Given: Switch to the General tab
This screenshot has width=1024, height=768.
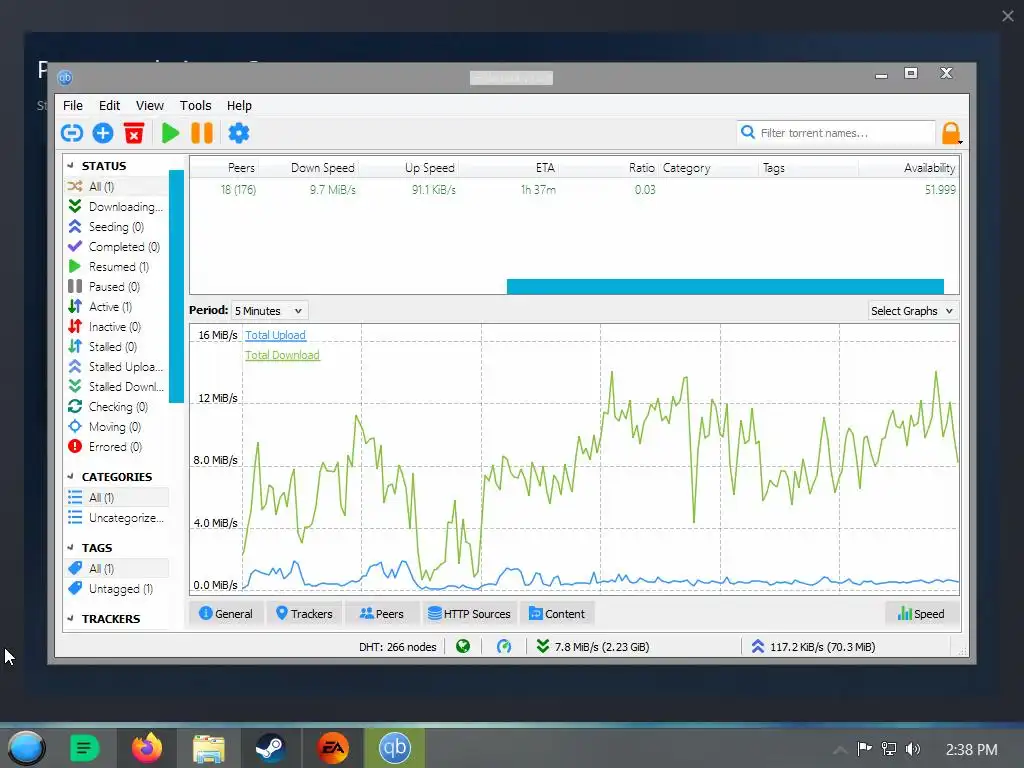Looking at the screenshot, I should (226, 613).
